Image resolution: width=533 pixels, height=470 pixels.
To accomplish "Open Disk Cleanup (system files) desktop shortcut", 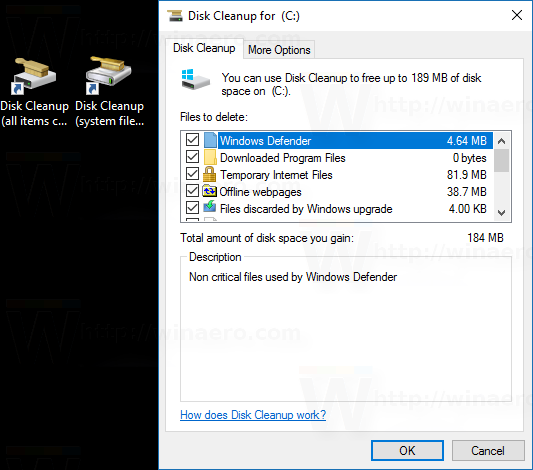I will pyautogui.click(x=109, y=92).
